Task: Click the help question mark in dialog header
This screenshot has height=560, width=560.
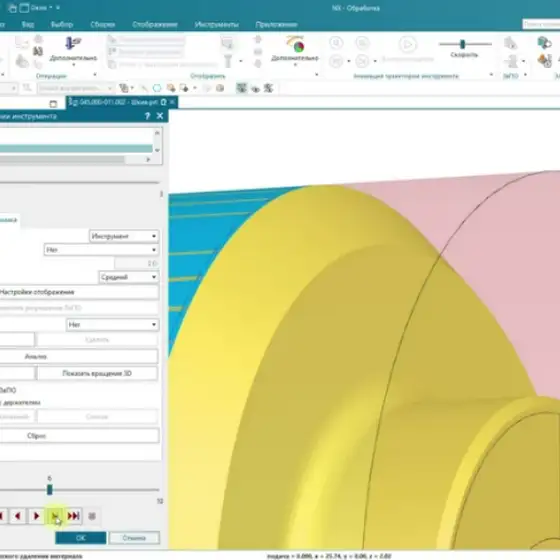Action: 148,116
